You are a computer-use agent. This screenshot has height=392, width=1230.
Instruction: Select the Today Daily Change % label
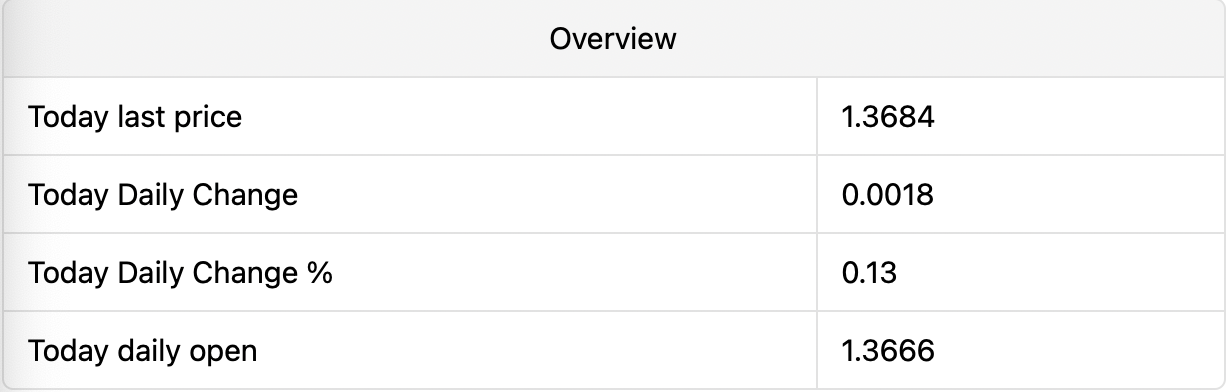pyautogui.click(x=180, y=273)
